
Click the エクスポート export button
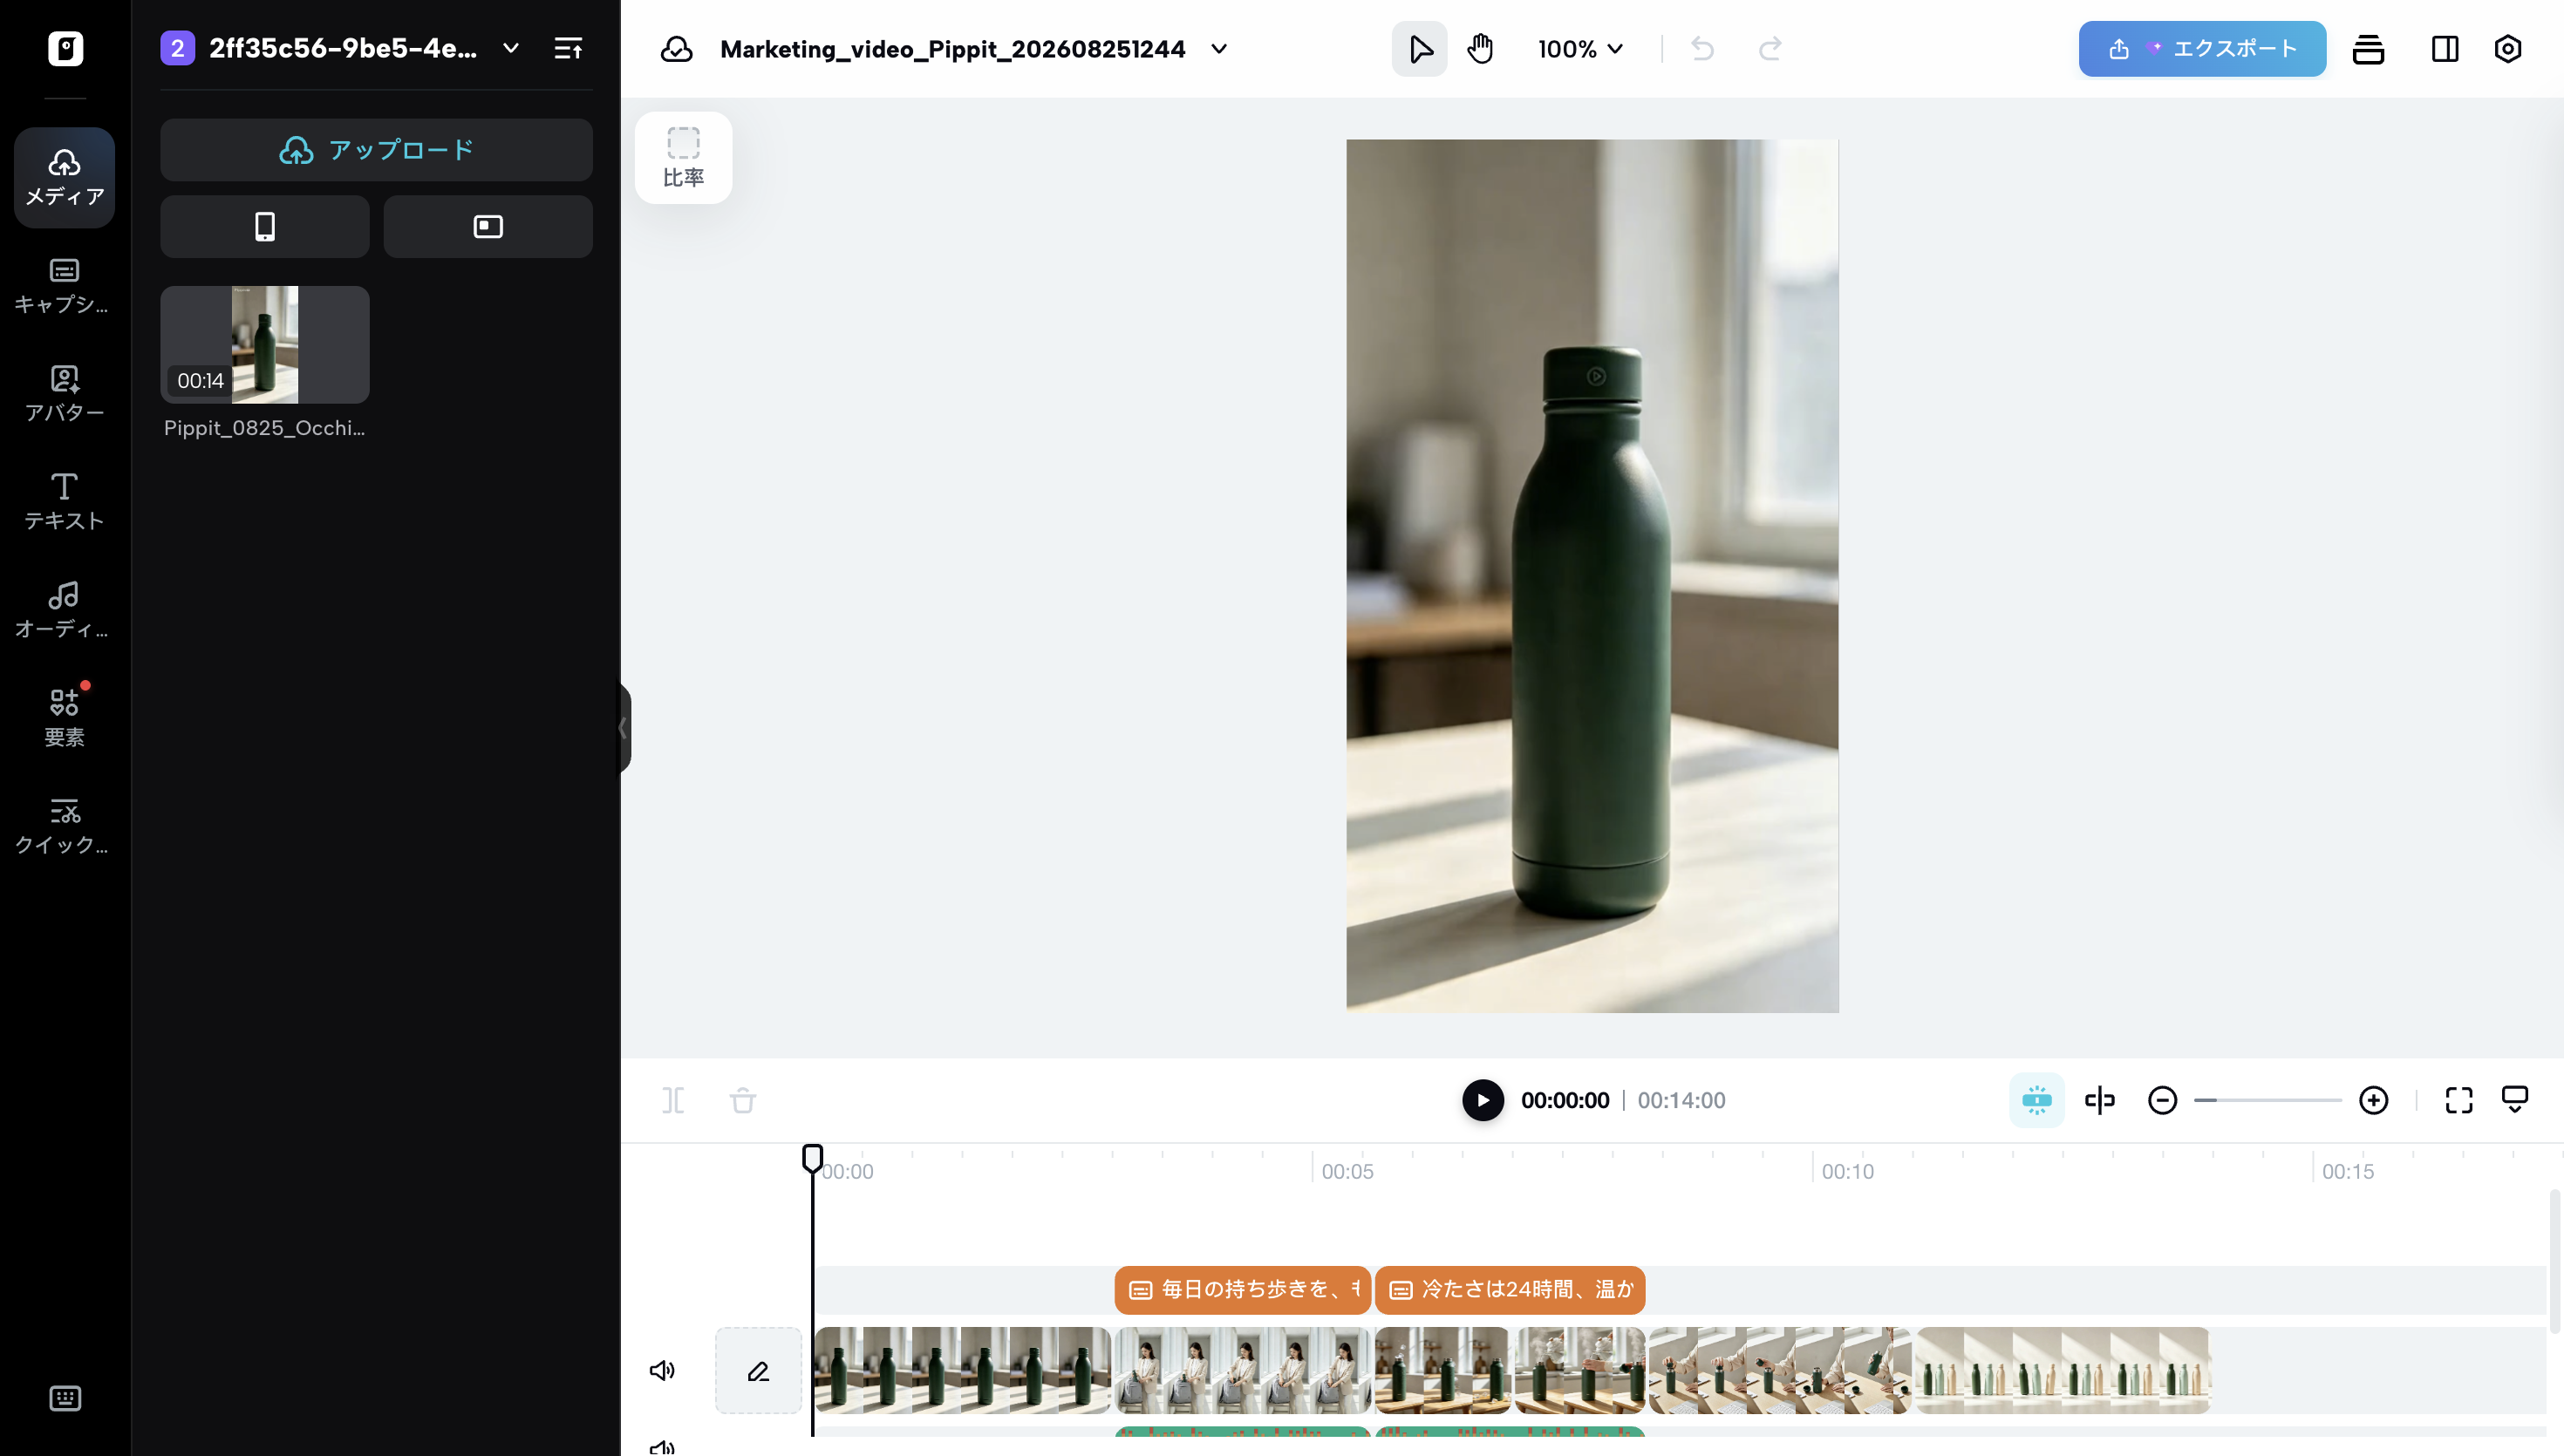tap(2202, 49)
